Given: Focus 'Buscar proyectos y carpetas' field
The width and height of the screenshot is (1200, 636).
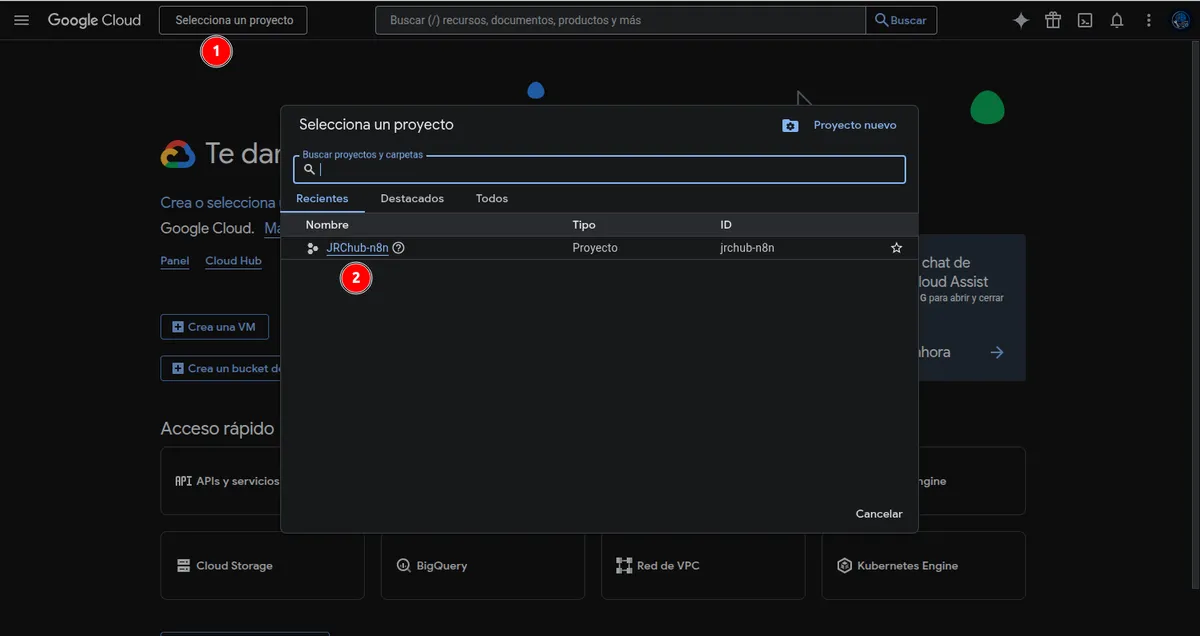Looking at the screenshot, I should click(599, 169).
